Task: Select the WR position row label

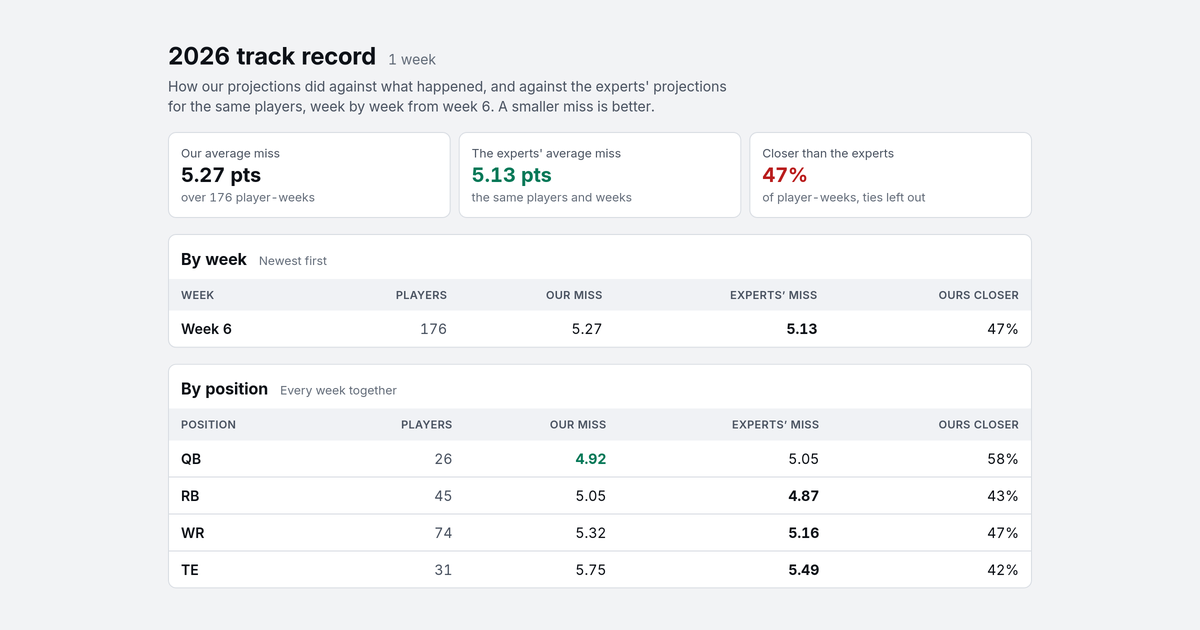Action: tap(193, 533)
